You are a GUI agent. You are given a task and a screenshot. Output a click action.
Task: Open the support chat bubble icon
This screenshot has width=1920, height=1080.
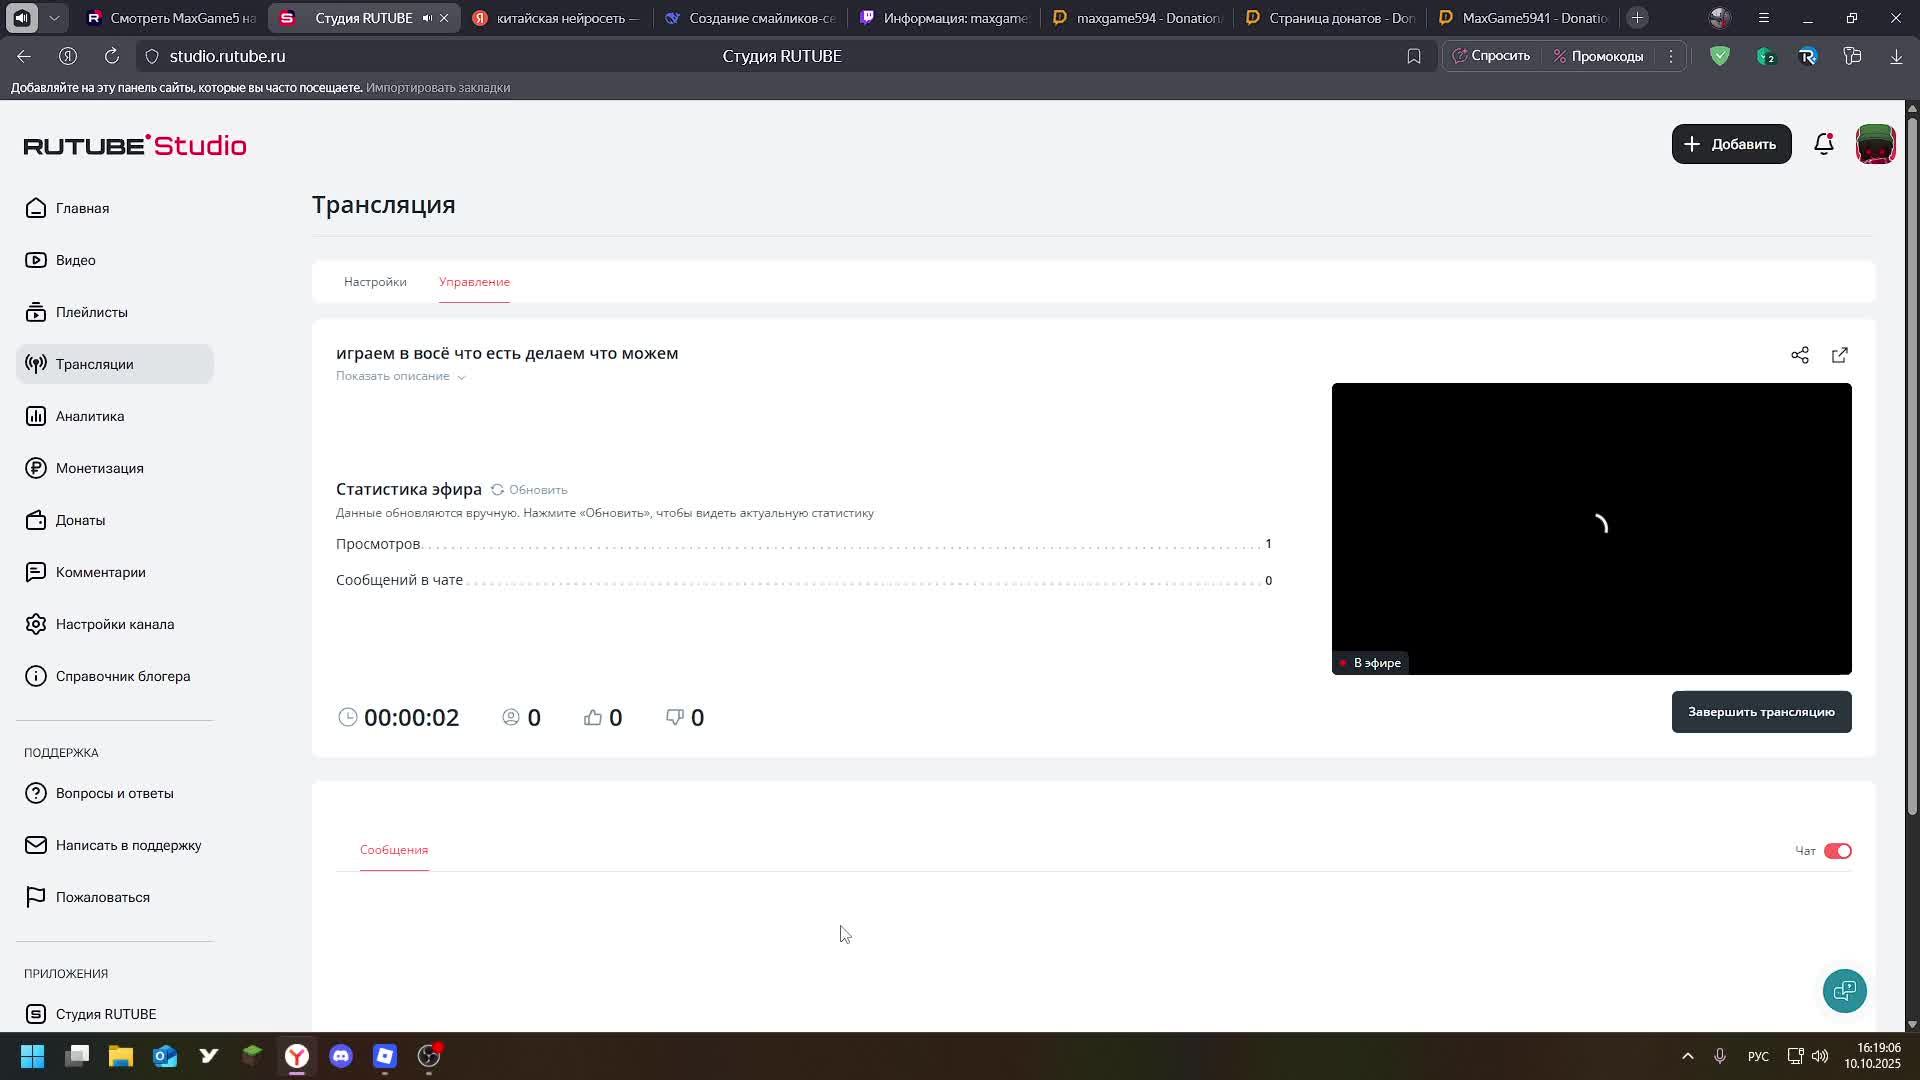tap(1844, 991)
